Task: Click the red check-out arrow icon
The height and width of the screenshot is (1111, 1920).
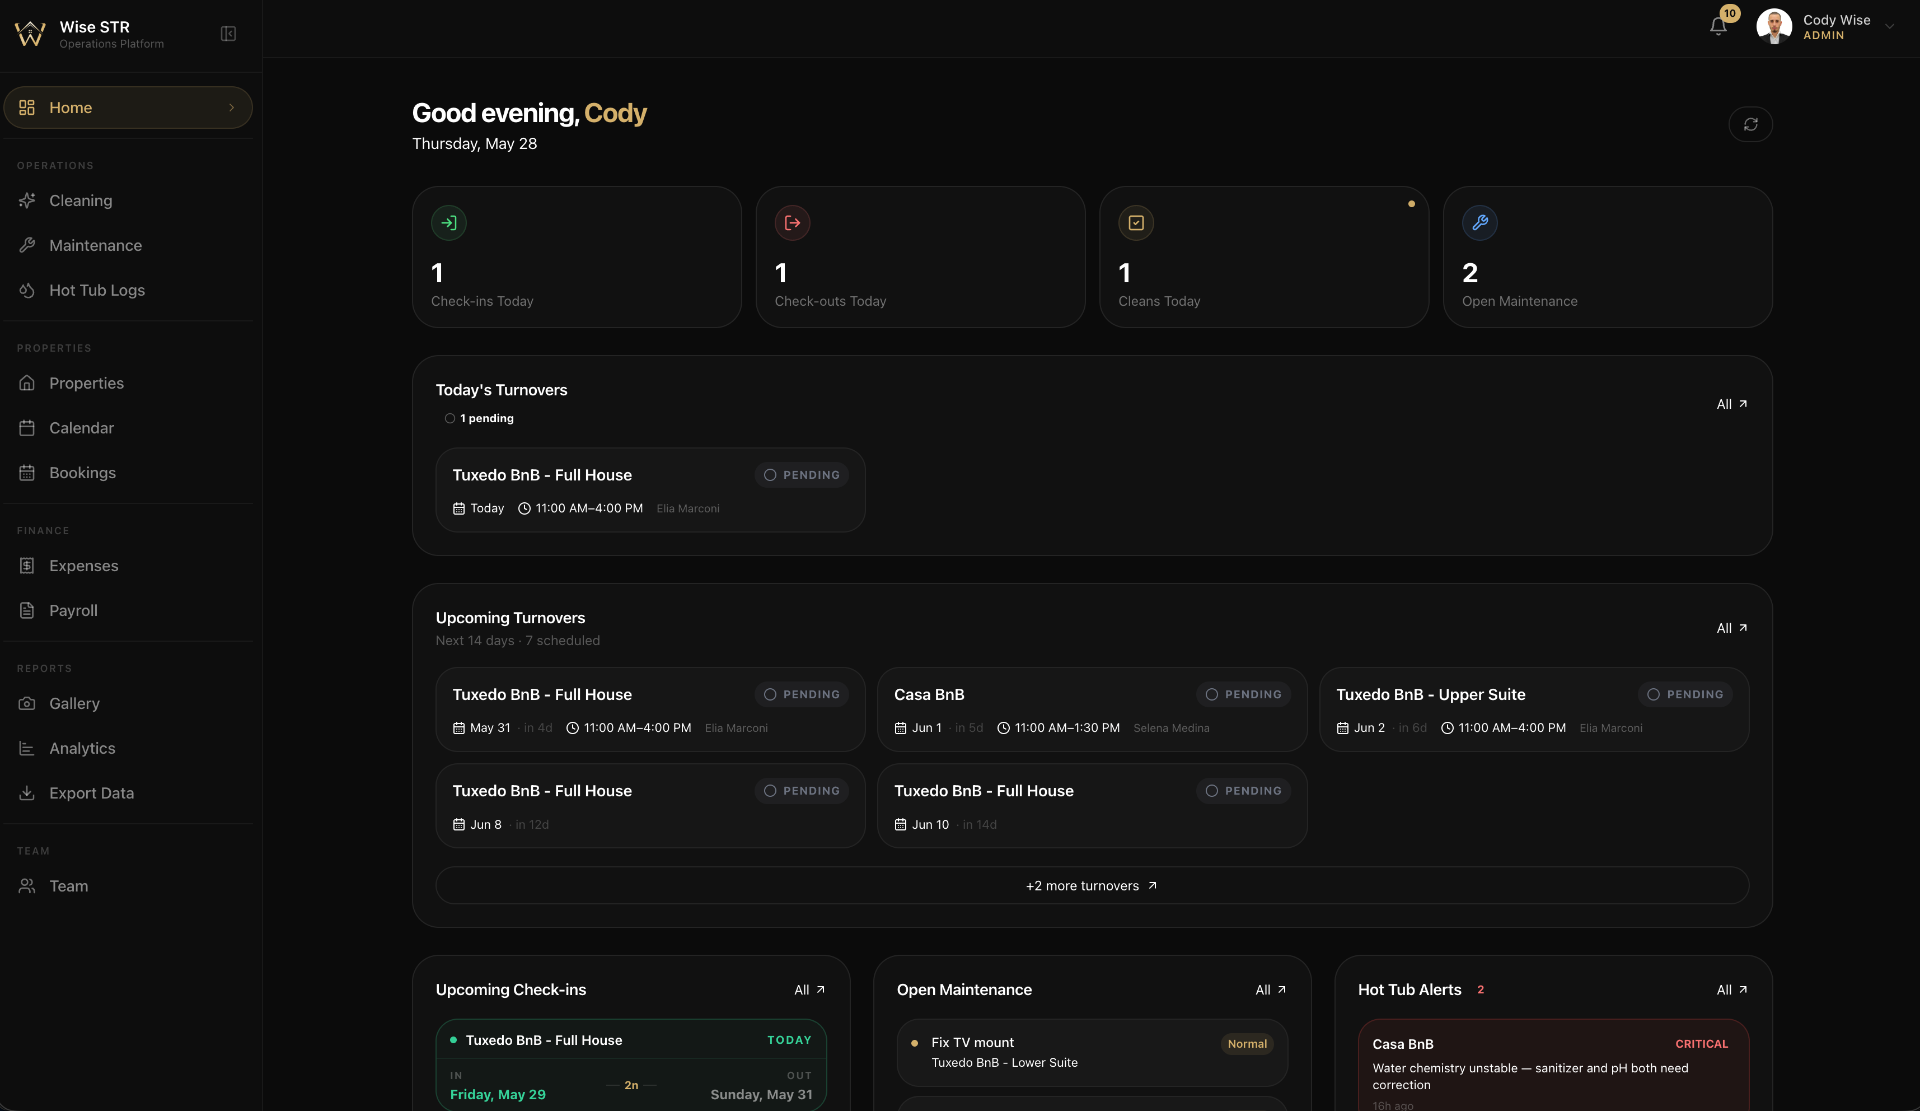Action: click(792, 223)
